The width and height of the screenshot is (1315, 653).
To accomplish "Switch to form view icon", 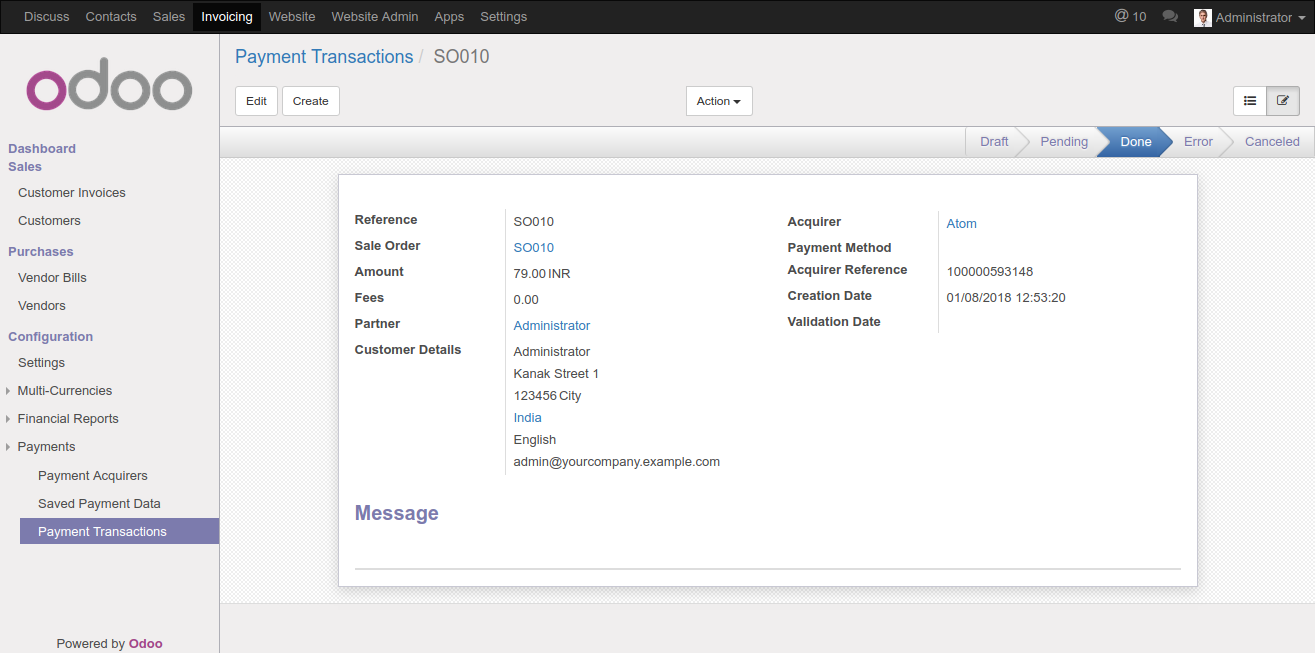I will click(x=1283, y=101).
